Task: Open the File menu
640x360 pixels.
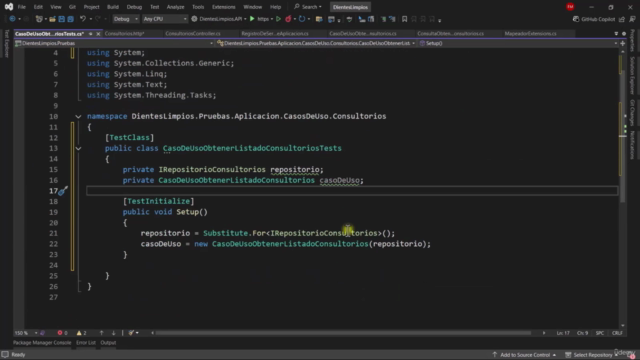Action: 22,7
